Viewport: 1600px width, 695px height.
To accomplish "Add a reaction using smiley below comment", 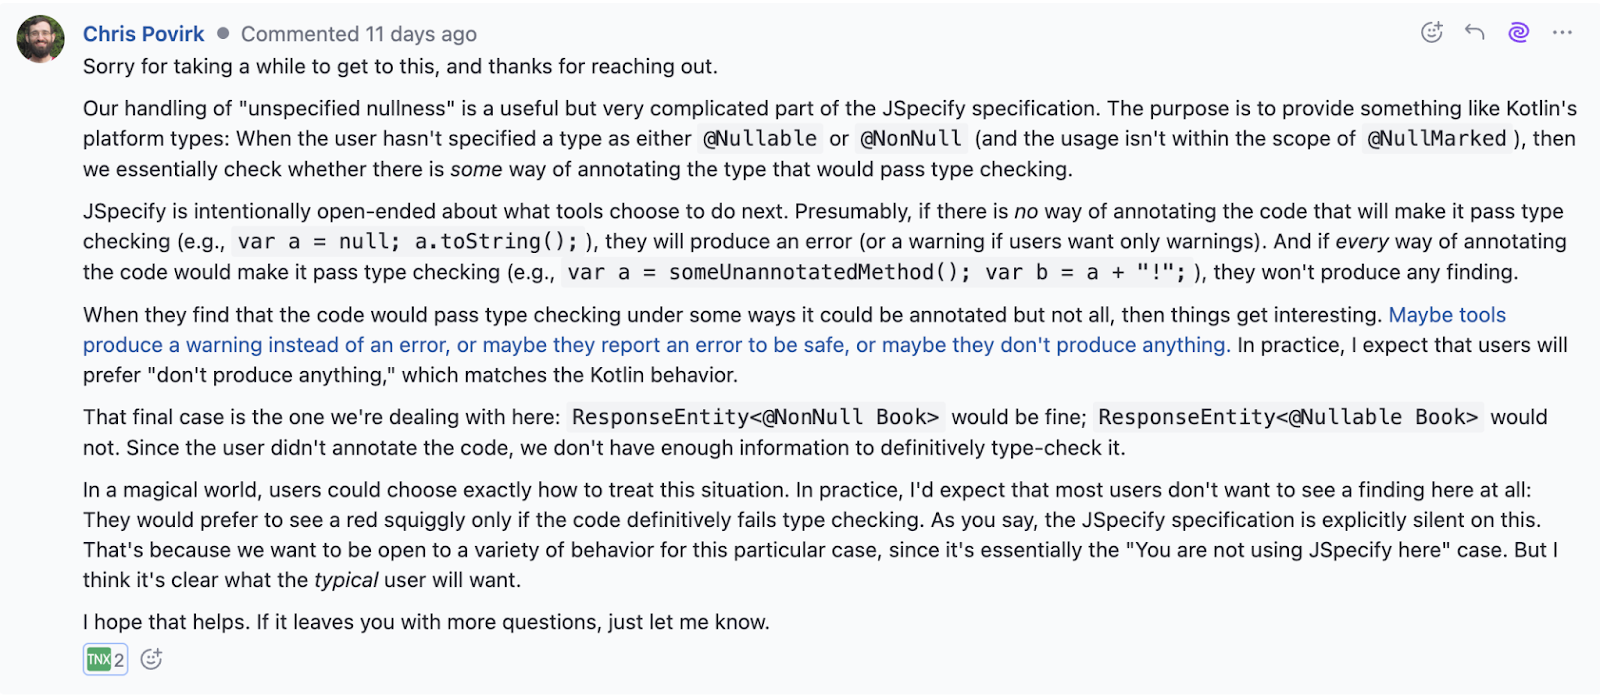I will (151, 659).
